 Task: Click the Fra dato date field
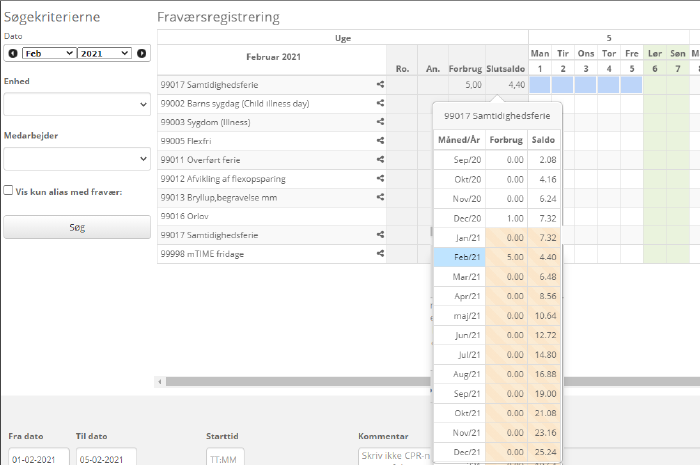coord(38,457)
